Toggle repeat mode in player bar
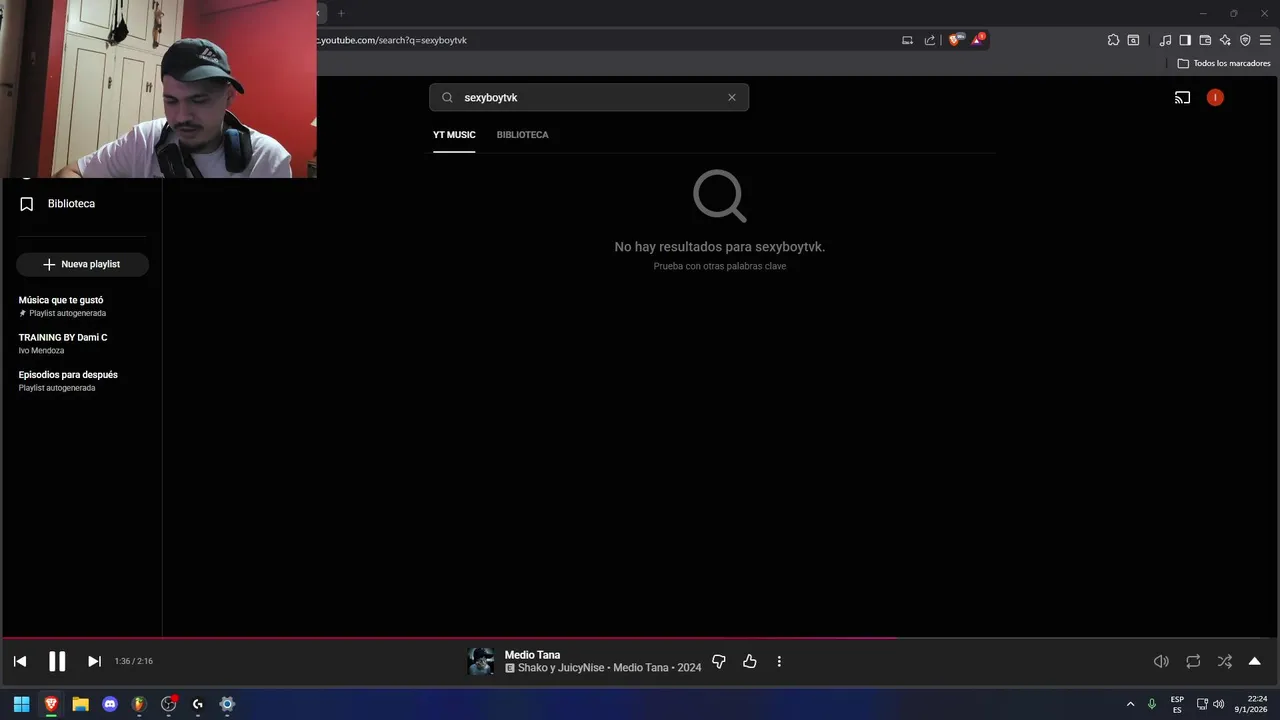The image size is (1280, 720). click(x=1193, y=661)
